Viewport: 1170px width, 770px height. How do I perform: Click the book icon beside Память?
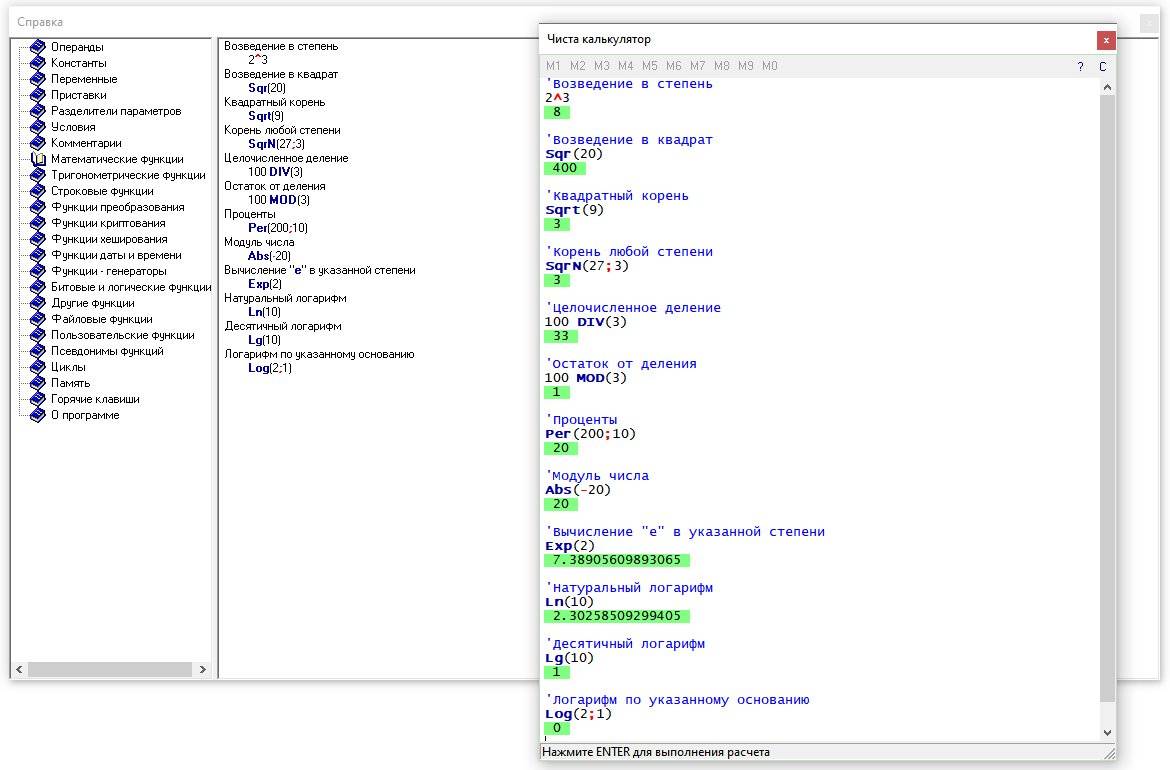pos(38,383)
